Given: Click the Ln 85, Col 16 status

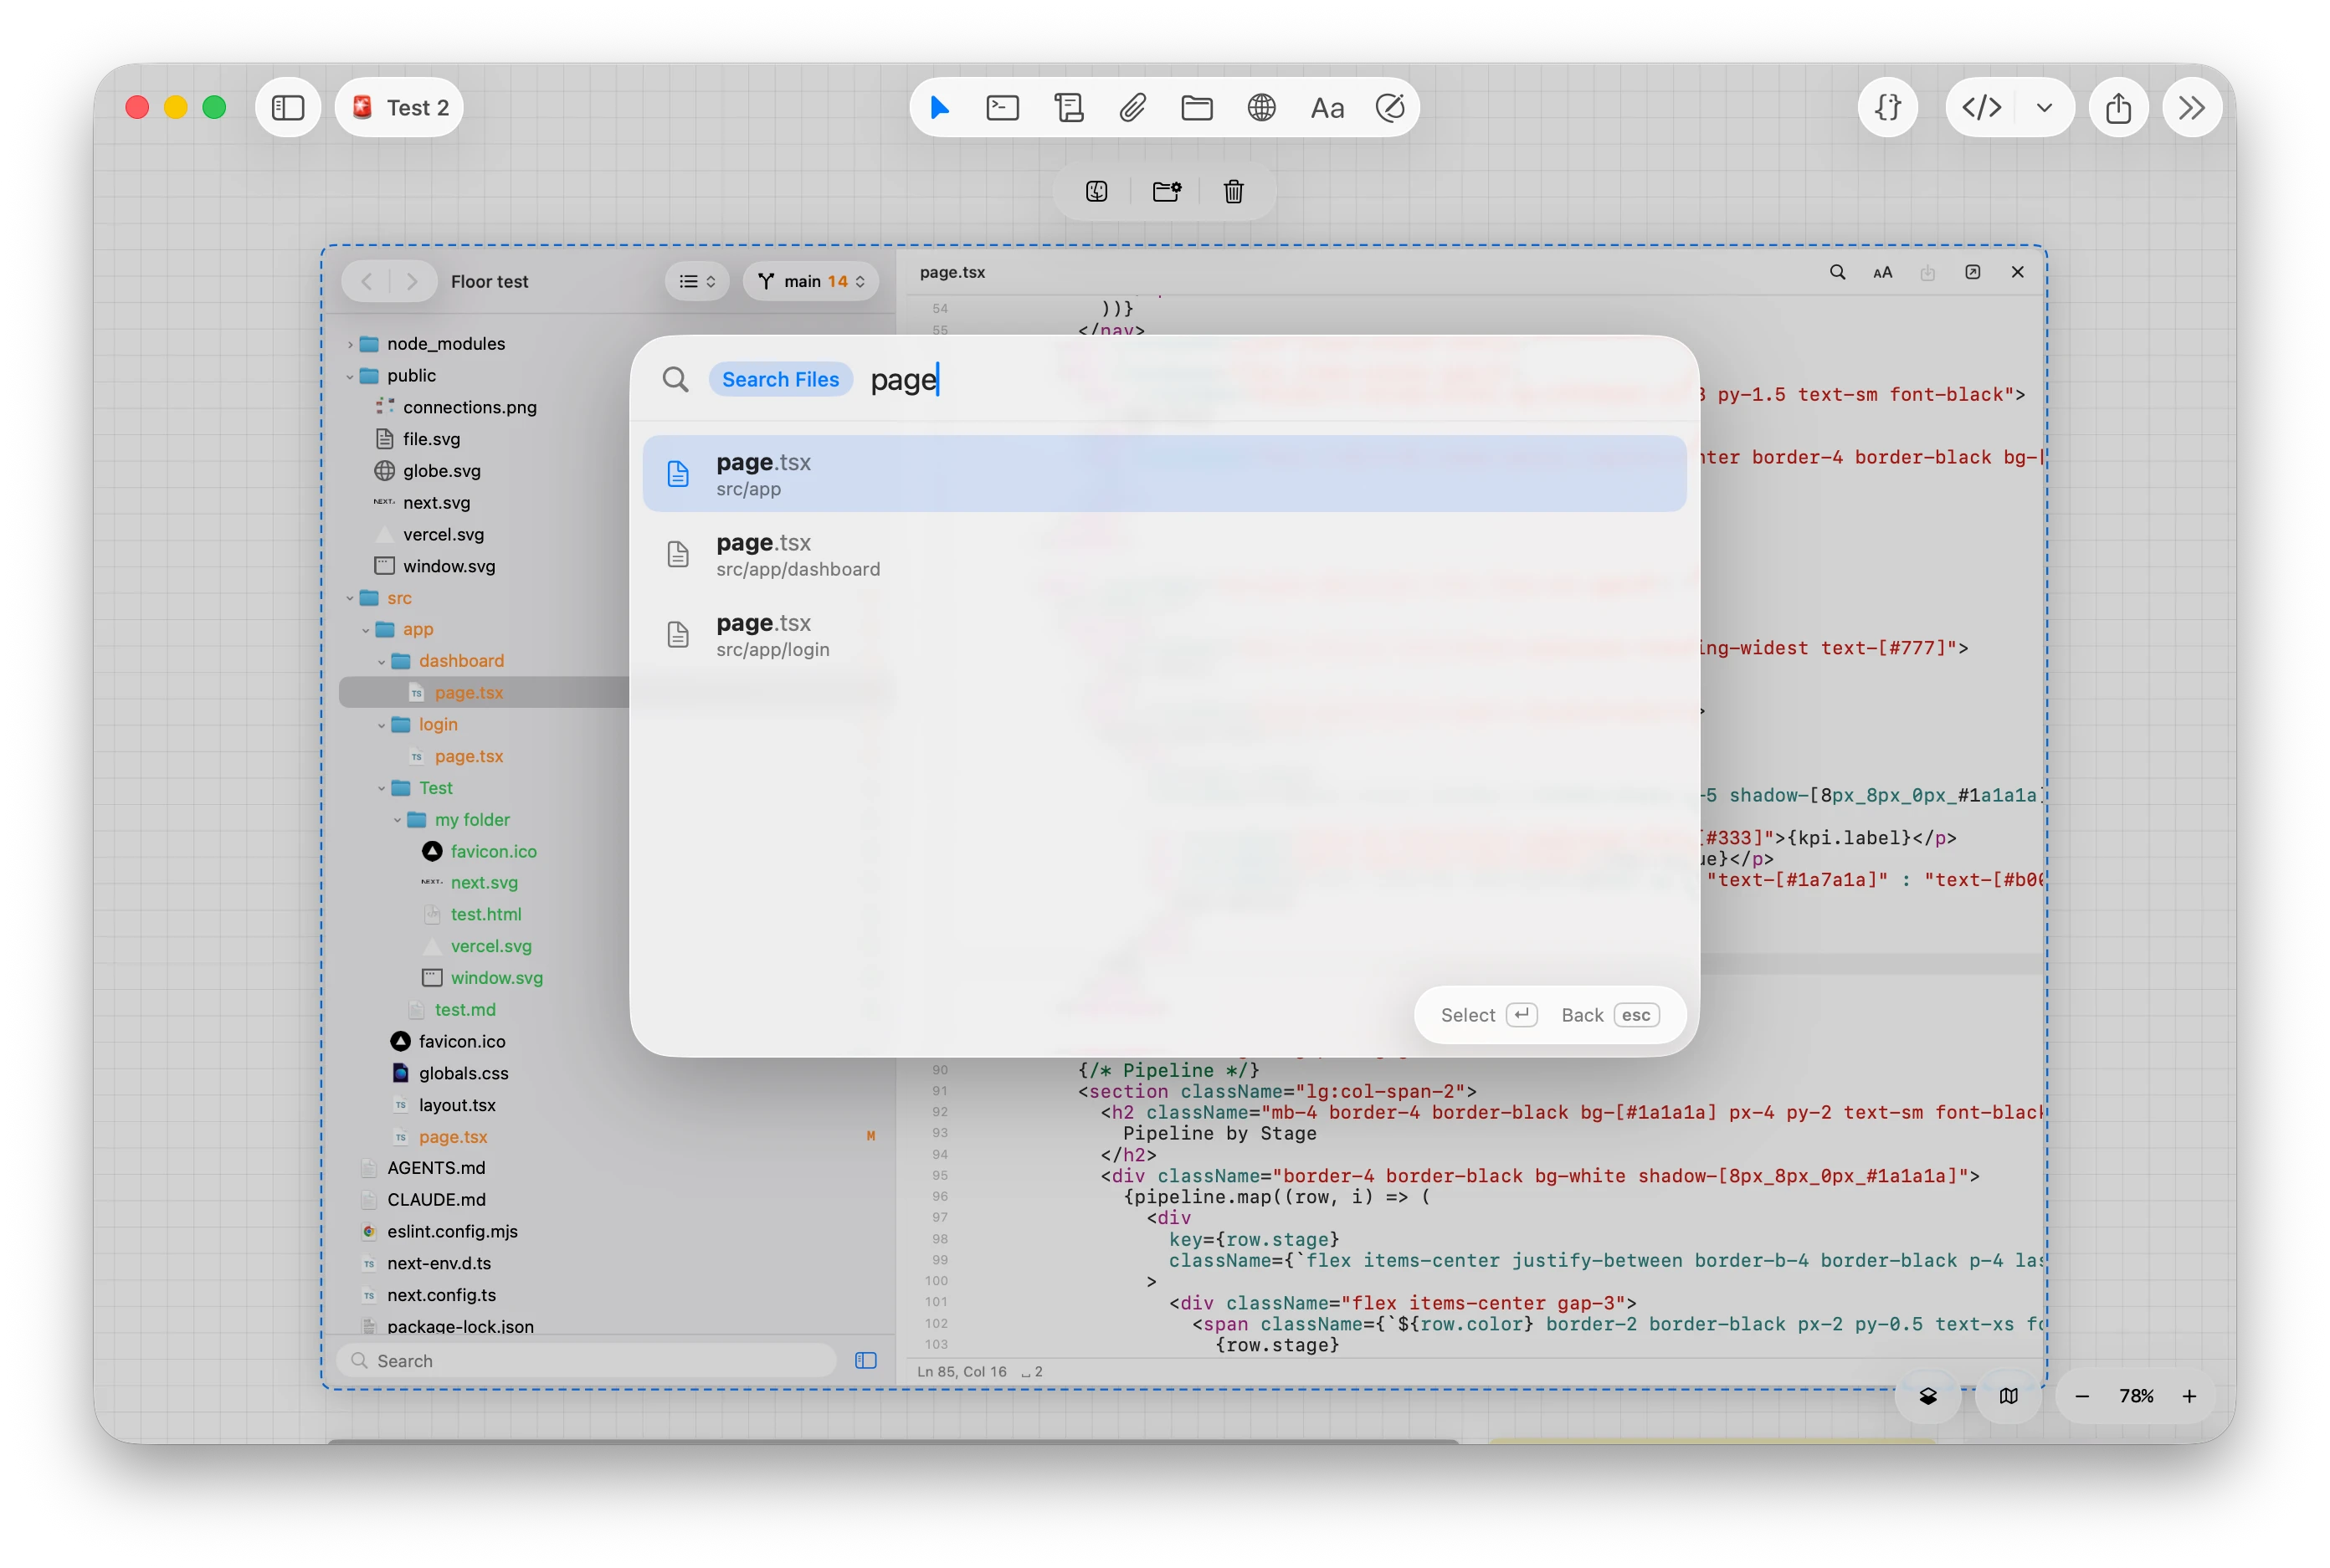Looking at the screenshot, I should click(x=961, y=1372).
